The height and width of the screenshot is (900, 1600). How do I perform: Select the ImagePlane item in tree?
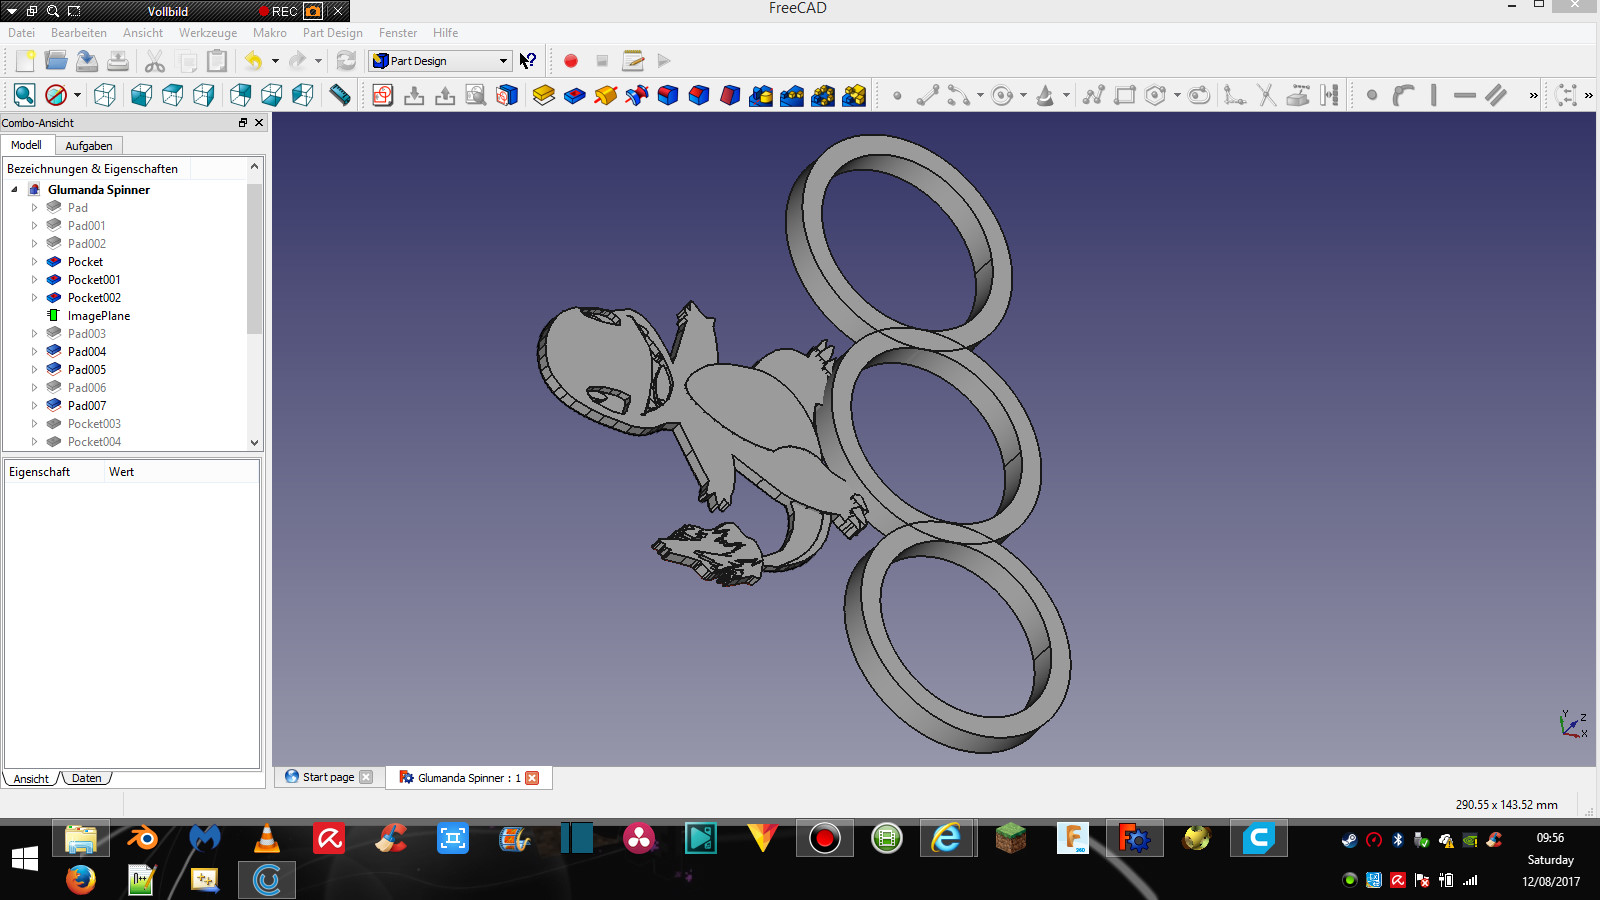pyautogui.click(x=98, y=316)
